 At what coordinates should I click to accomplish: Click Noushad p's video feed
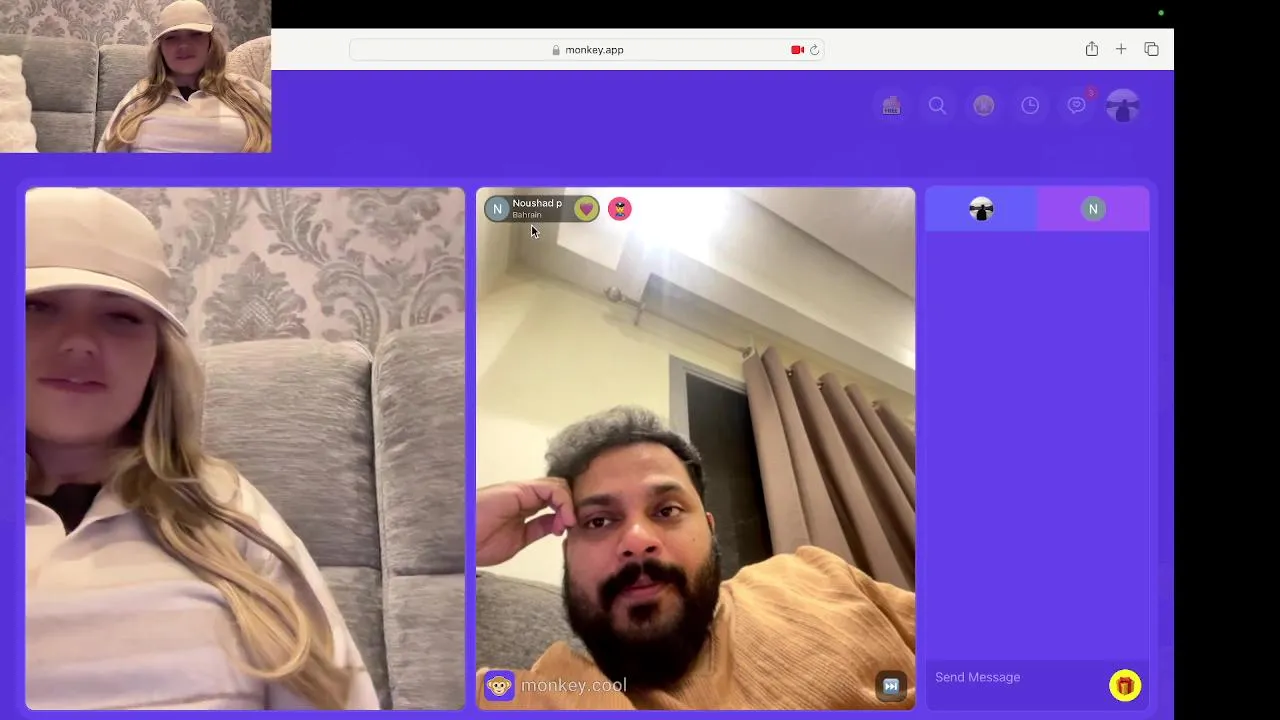pyautogui.click(x=696, y=449)
